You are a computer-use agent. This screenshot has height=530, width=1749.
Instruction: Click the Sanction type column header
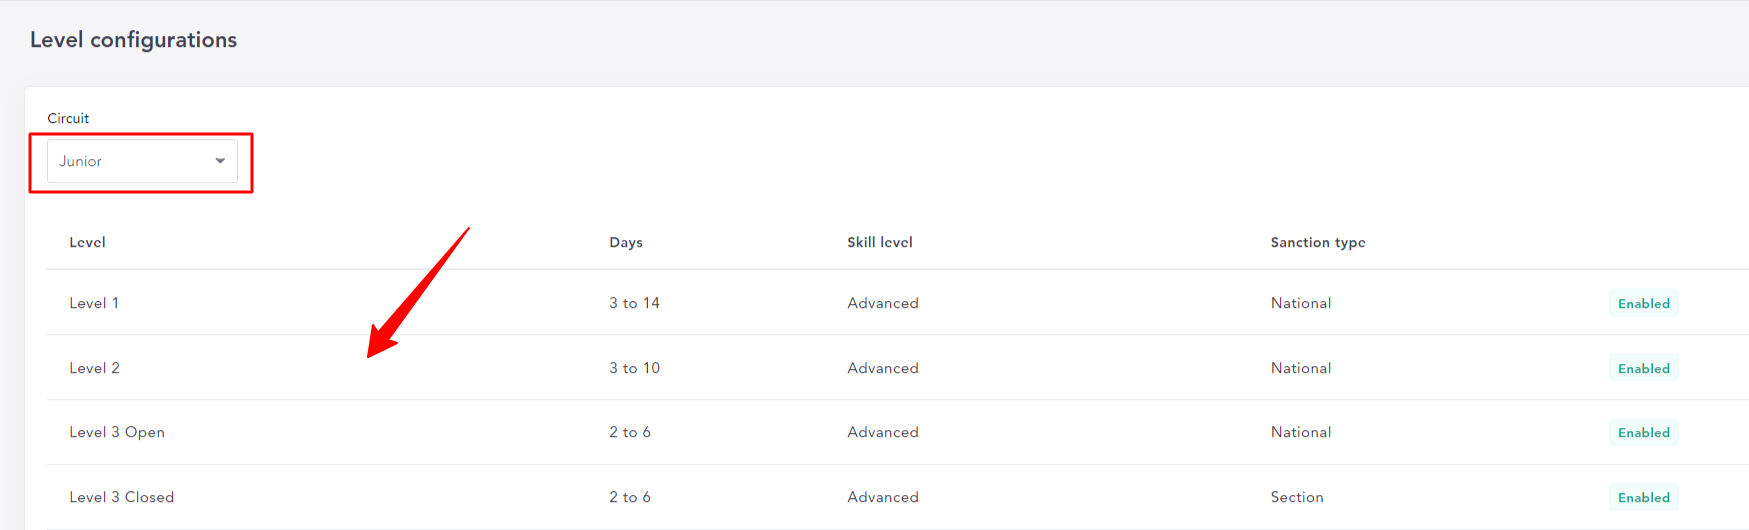[x=1318, y=242]
